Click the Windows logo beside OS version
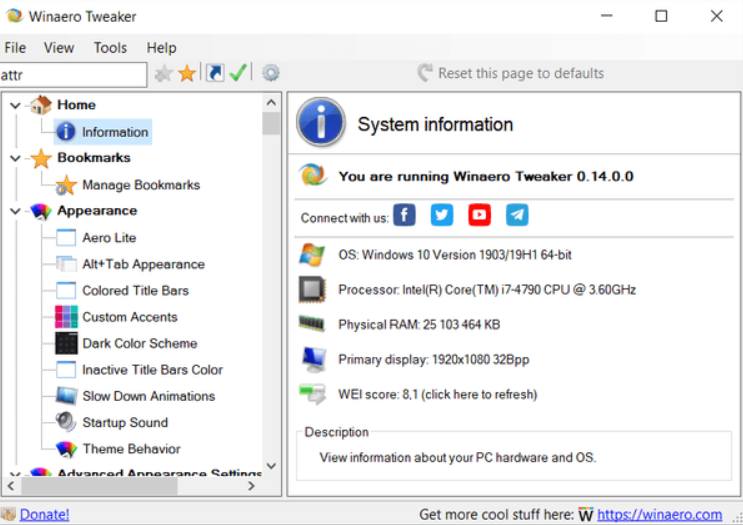Viewport: 743px width, 525px height. pyautogui.click(x=312, y=255)
